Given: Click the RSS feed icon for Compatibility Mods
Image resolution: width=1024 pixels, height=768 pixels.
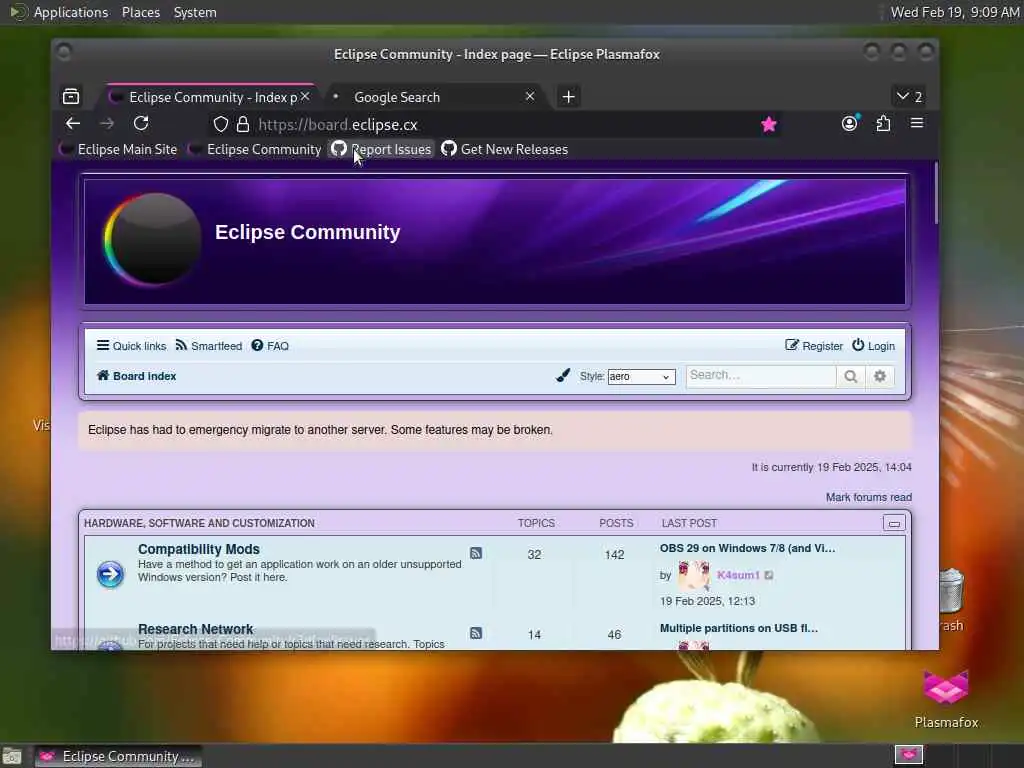Looking at the screenshot, I should click(476, 553).
